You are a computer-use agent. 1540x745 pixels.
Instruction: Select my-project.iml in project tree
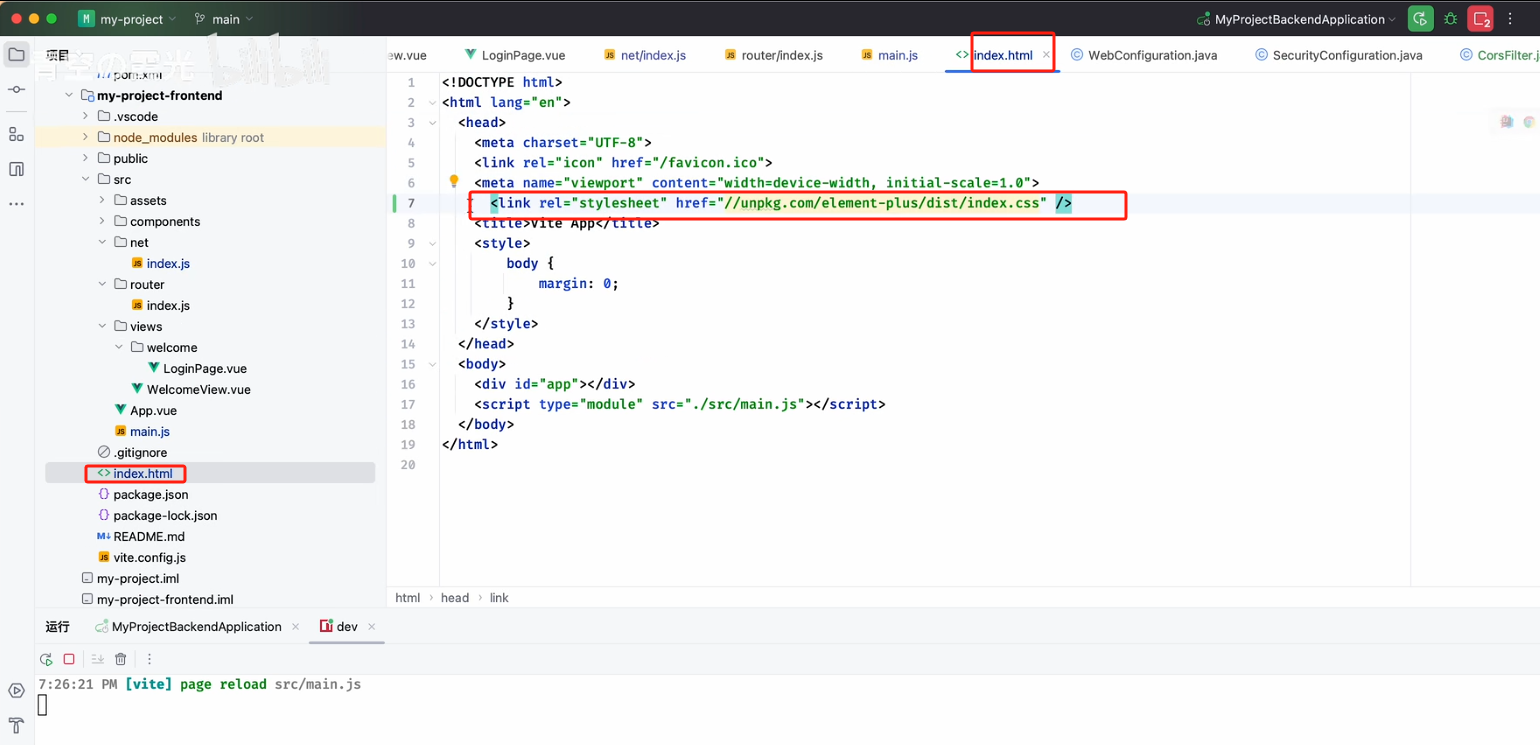click(138, 579)
